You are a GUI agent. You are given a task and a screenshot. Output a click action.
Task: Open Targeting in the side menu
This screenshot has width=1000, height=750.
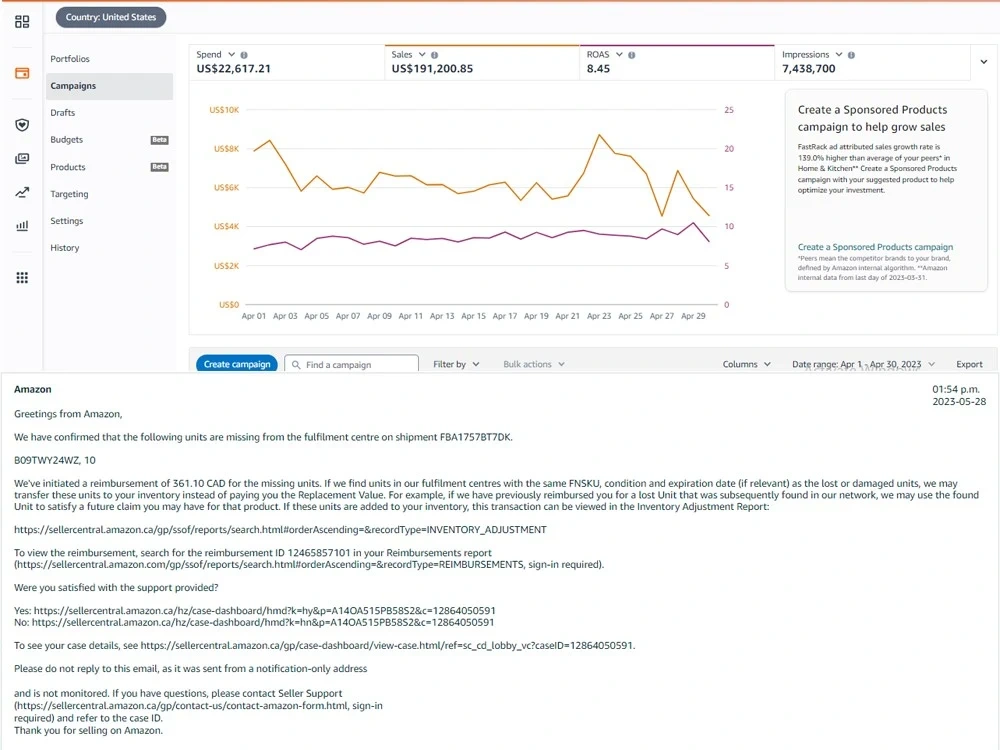[69, 194]
